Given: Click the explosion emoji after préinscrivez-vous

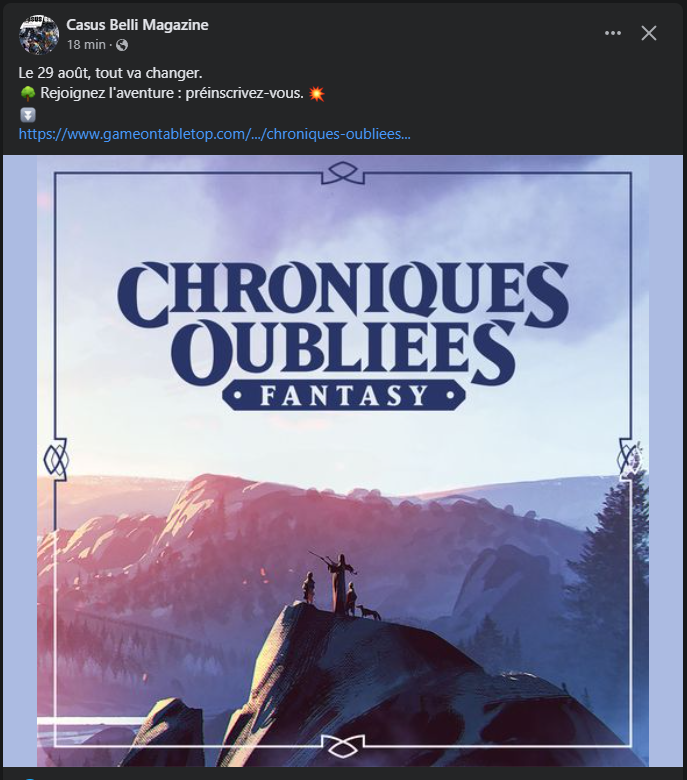Looking at the screenshot, I should 317,94.
